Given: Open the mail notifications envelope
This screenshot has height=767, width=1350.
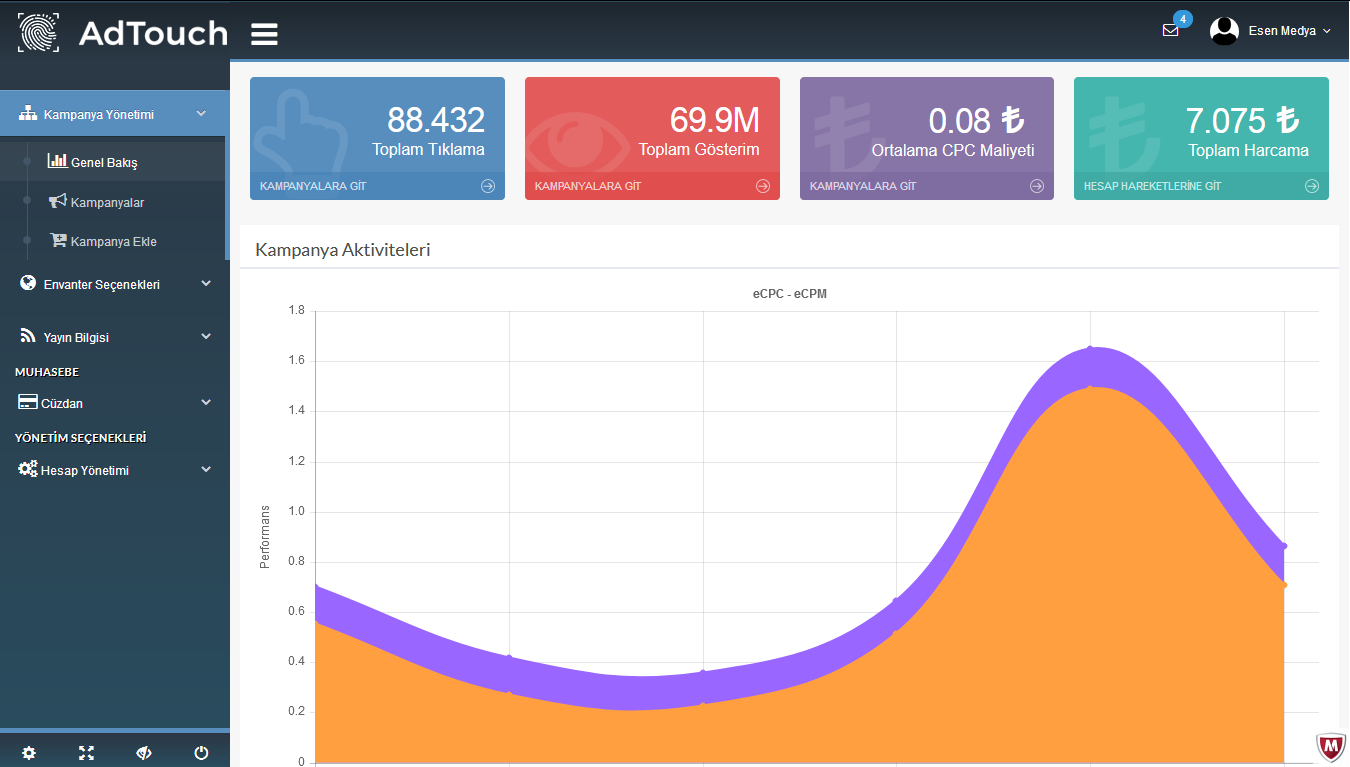Looking at the screenshot, I should [1170, 30].
